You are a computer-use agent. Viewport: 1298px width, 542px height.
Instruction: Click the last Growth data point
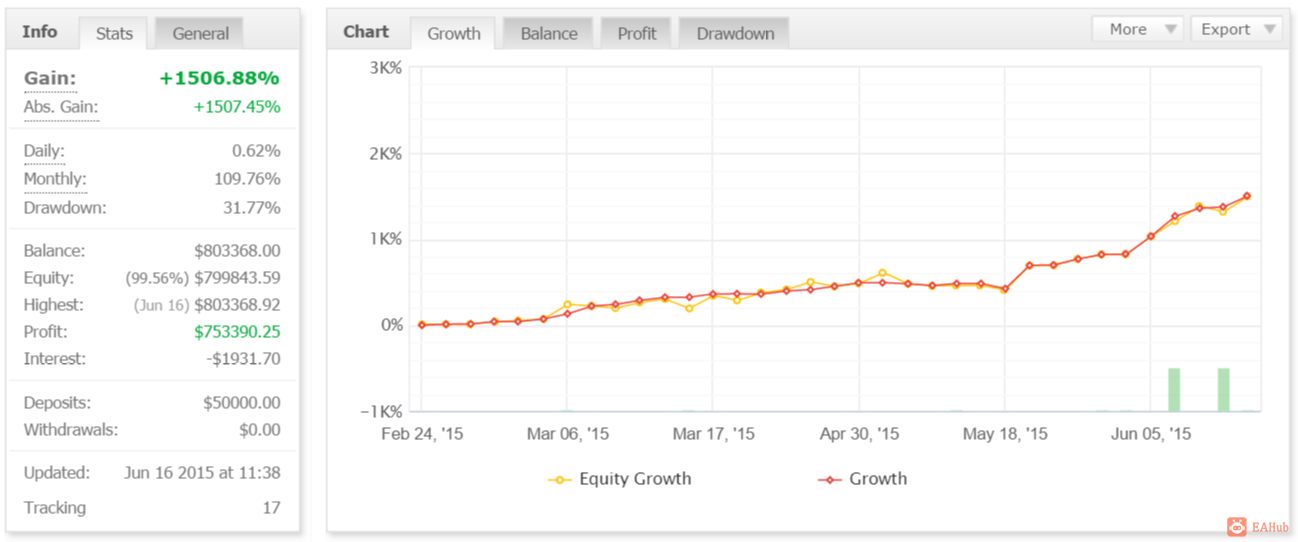[1247, 196]
